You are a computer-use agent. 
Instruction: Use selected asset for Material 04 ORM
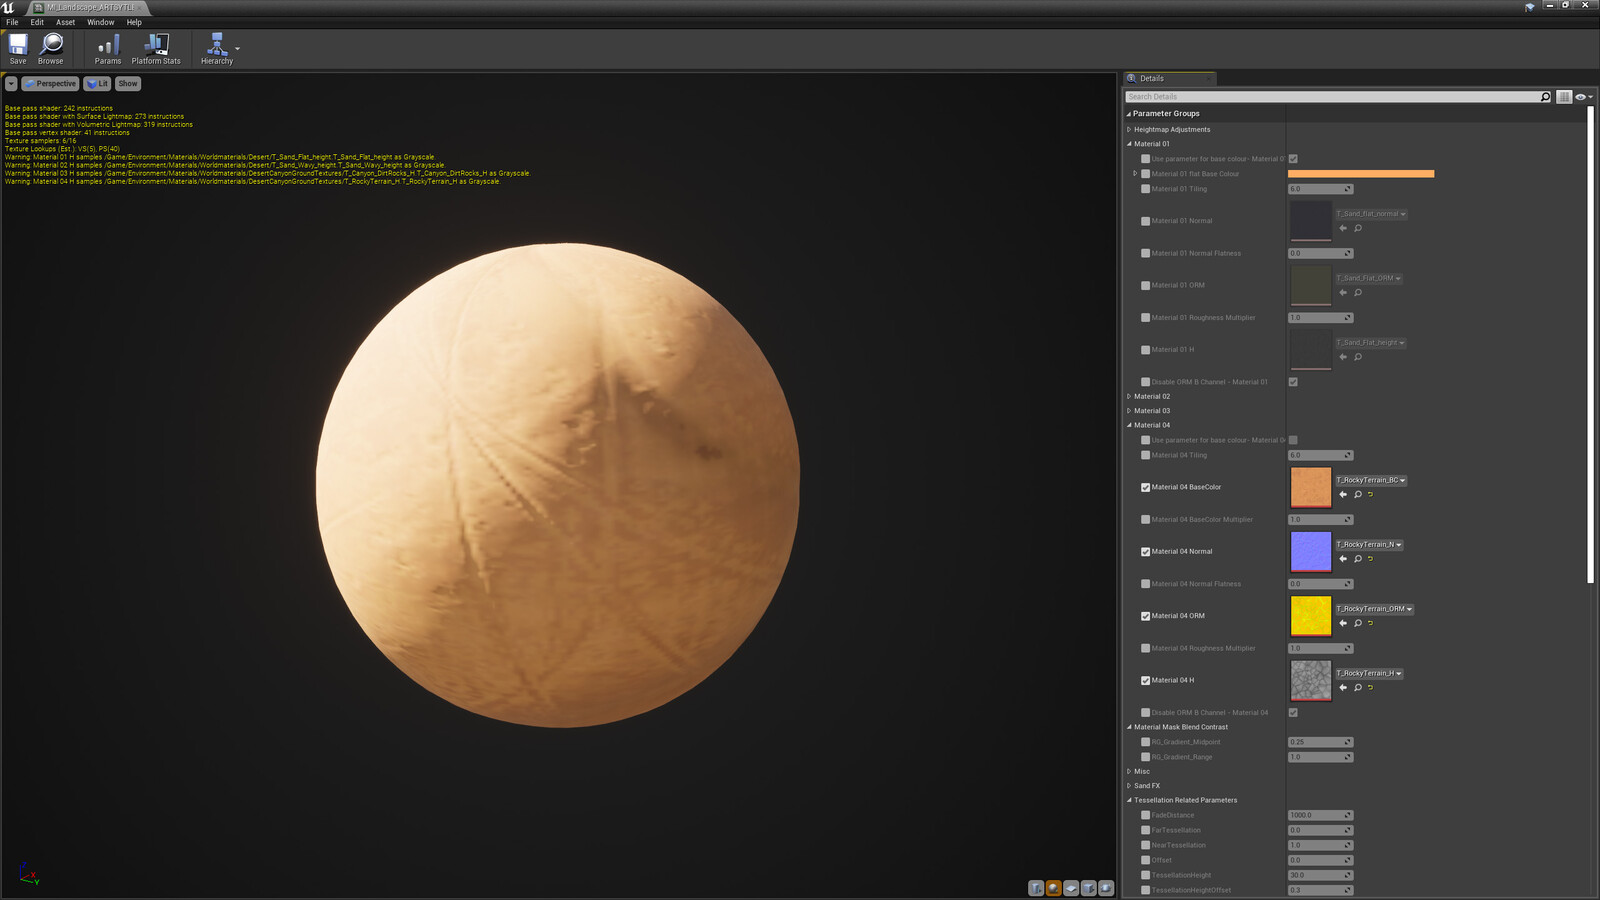1343,623
